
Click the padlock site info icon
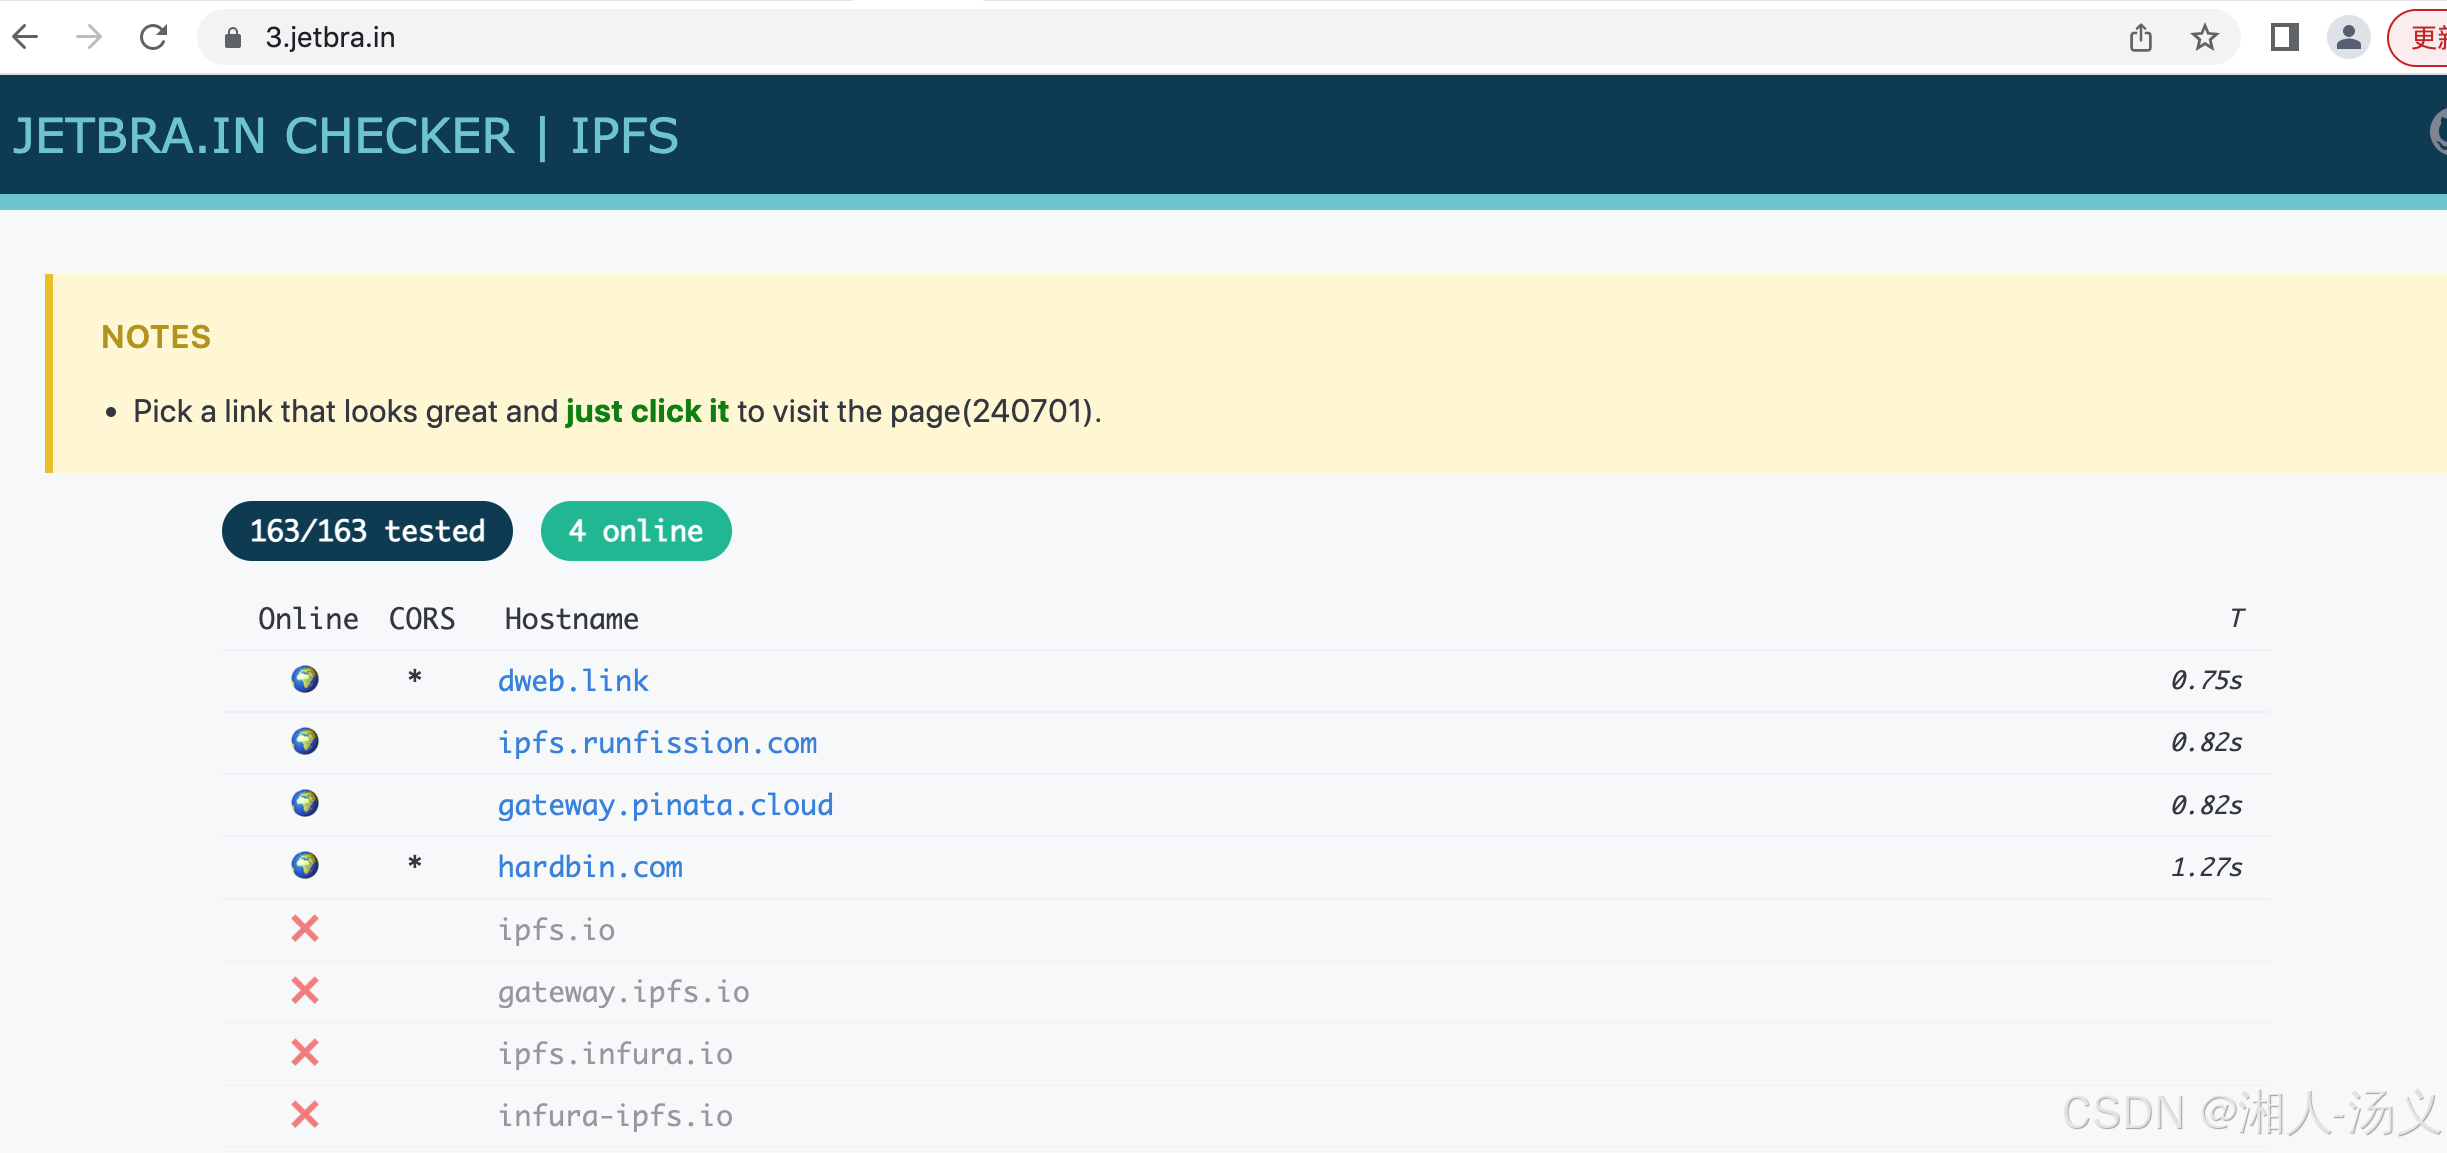click(233, 38)
